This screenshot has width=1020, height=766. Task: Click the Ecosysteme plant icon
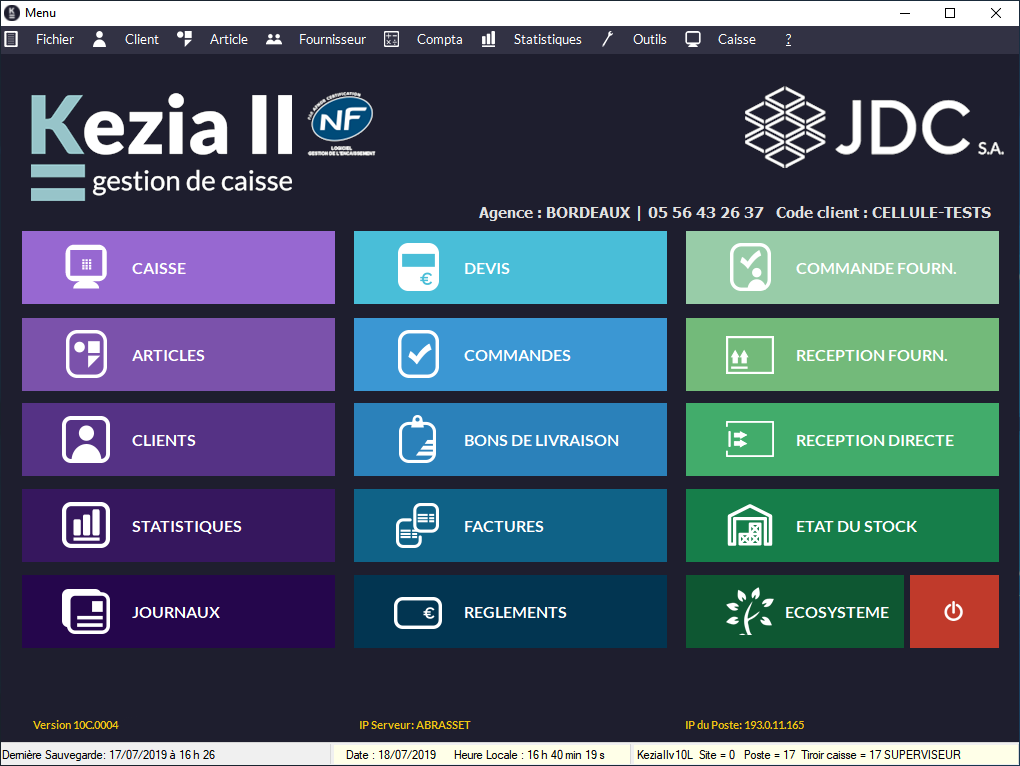tap(749, 612)
